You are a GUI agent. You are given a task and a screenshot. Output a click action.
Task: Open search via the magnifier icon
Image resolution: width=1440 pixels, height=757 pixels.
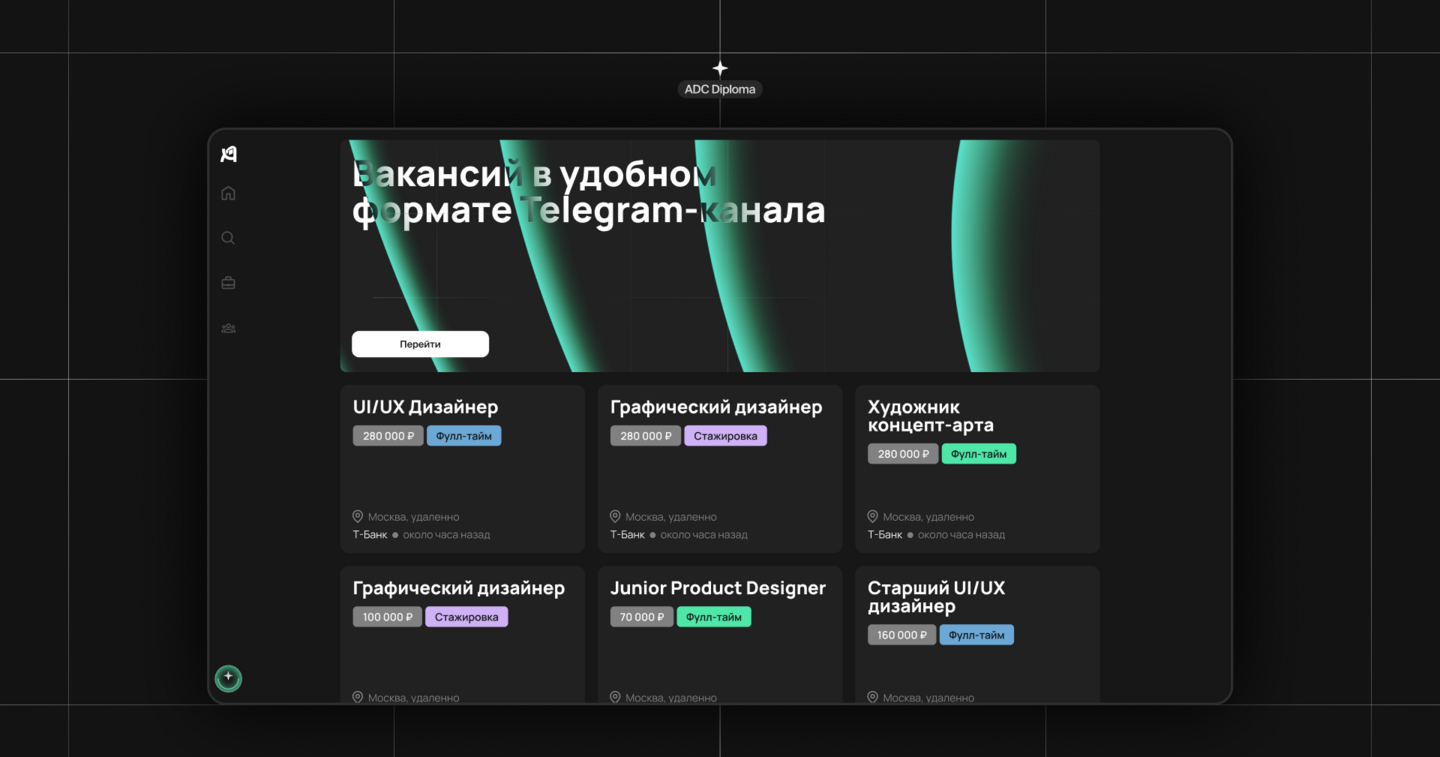pyautogui.click(x=228, y=238)
